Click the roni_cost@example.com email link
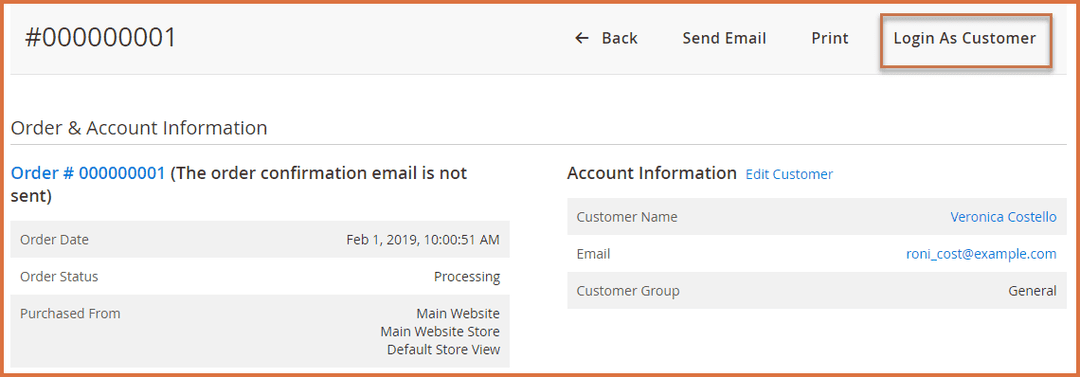 (982, 254)
